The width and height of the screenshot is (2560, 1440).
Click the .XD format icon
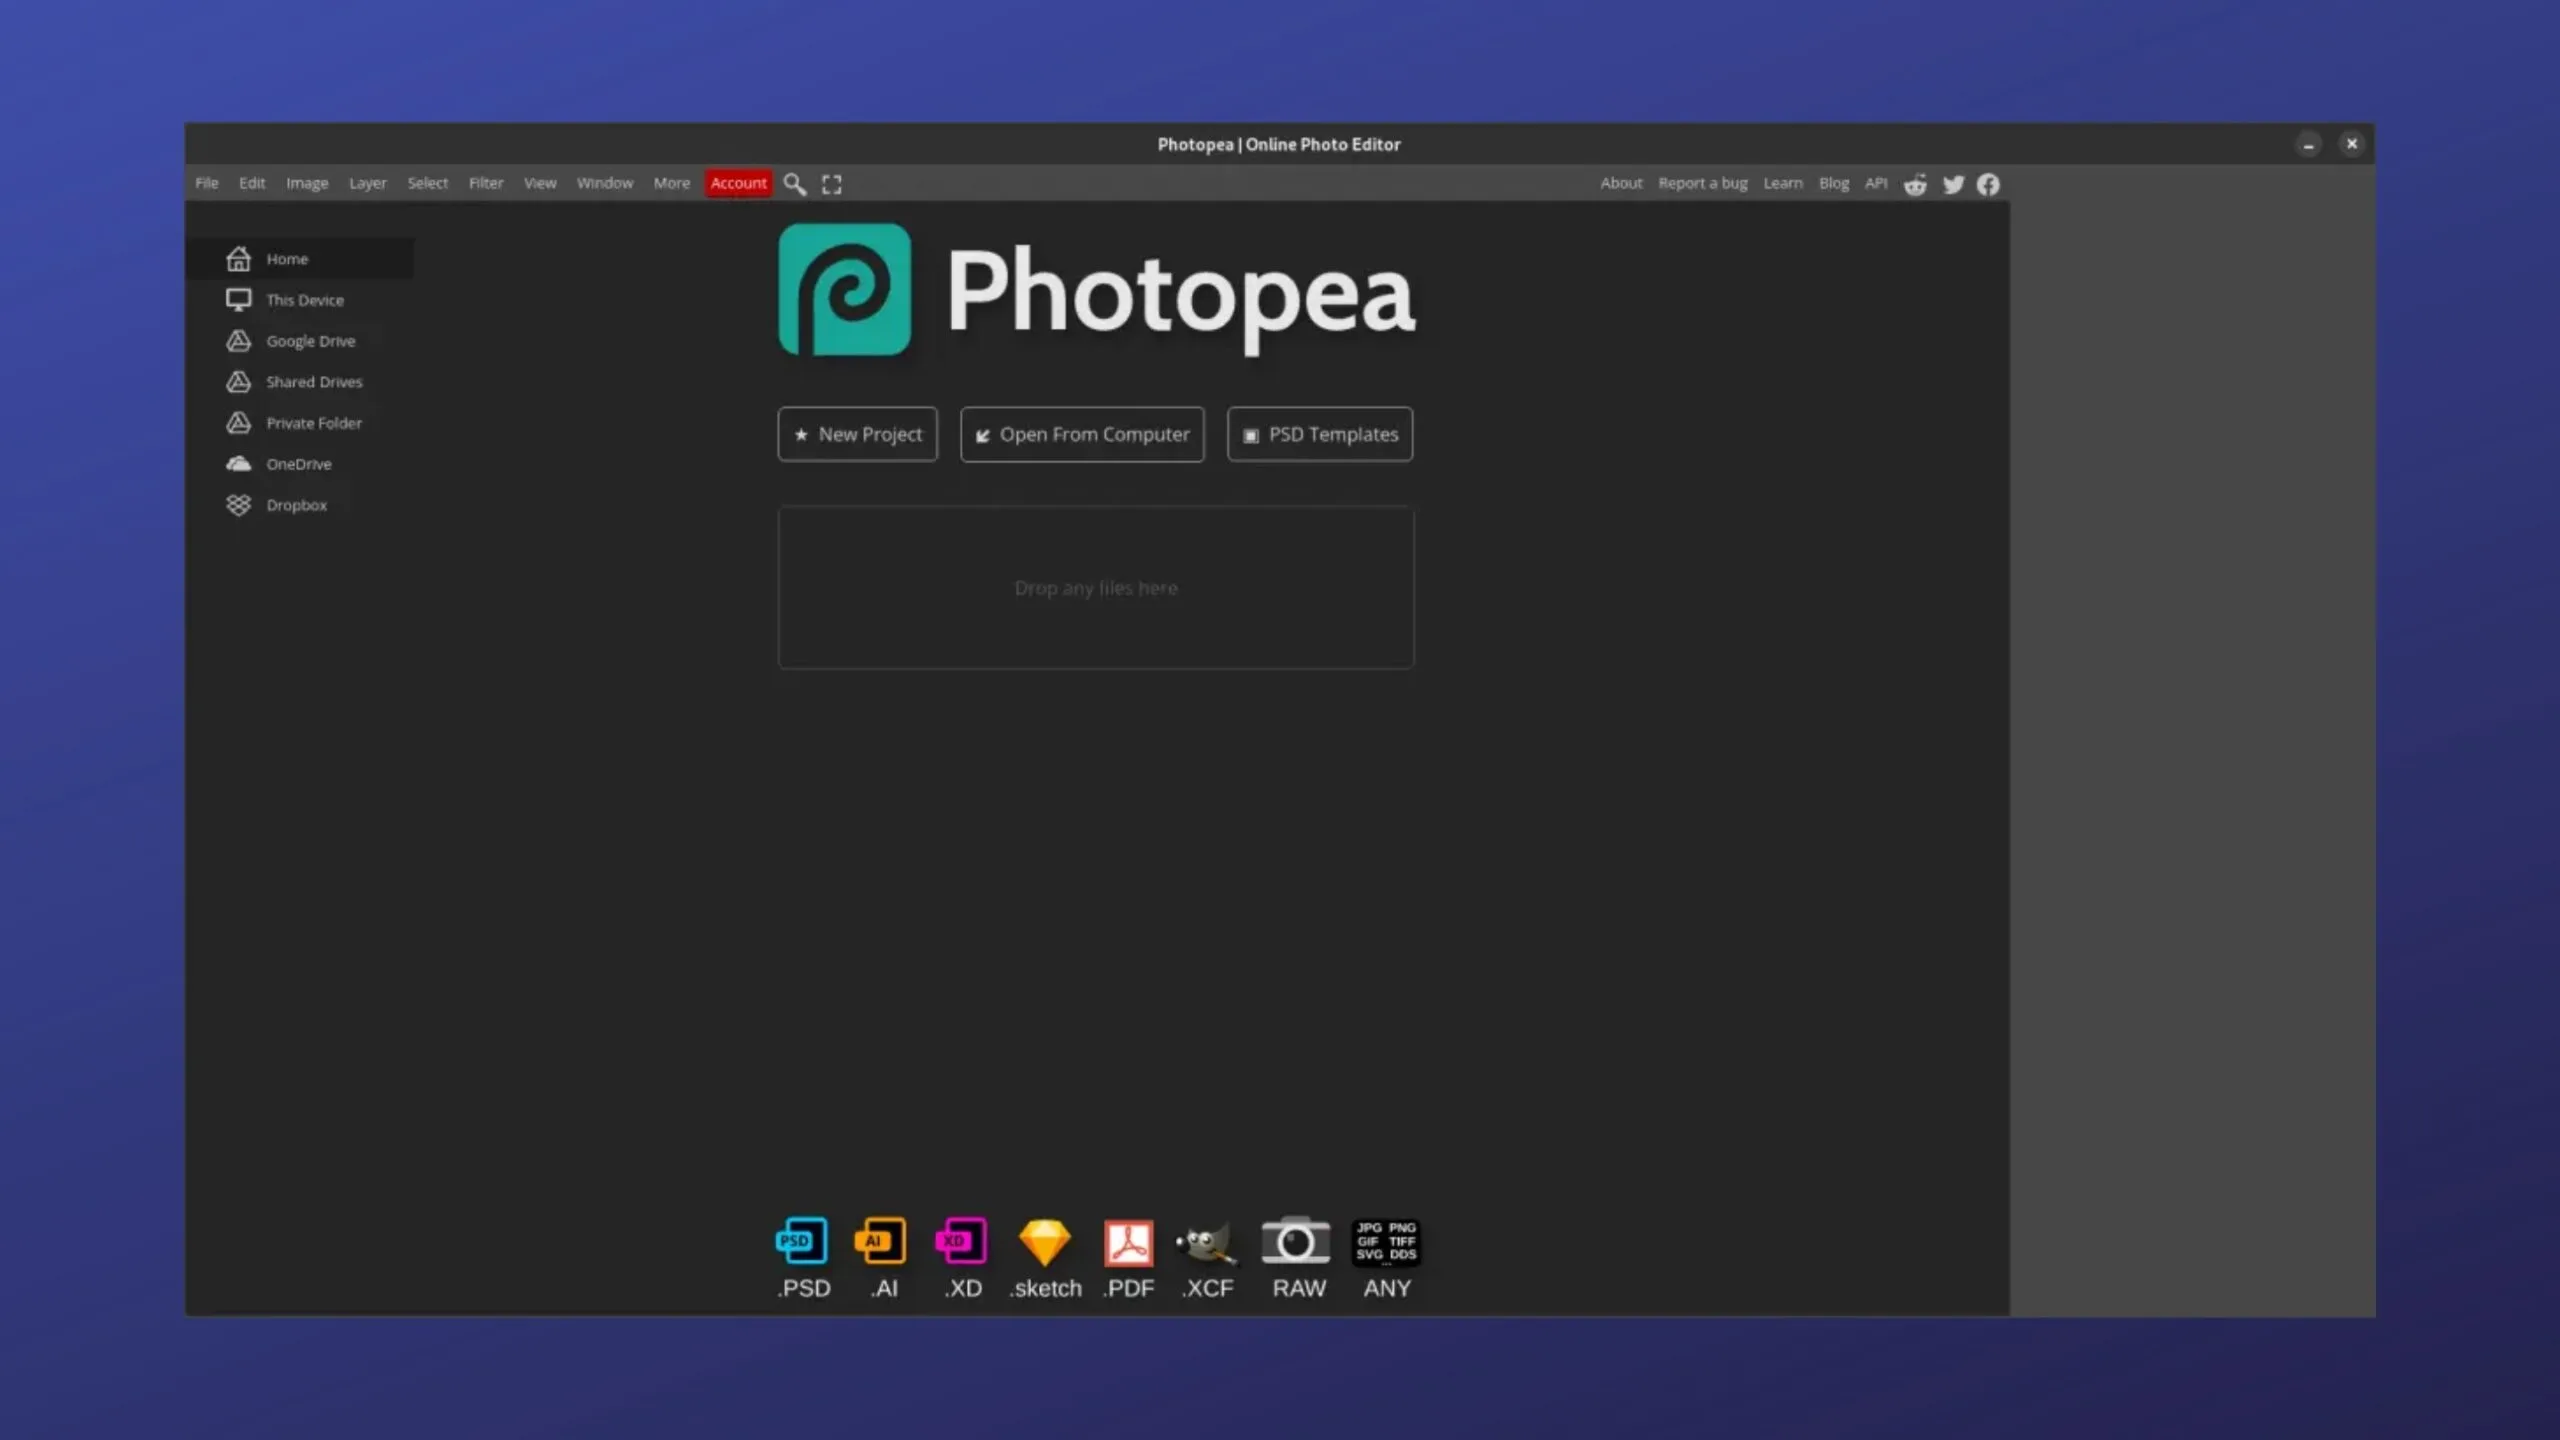pyautogui.click(x=962, y=1241)
